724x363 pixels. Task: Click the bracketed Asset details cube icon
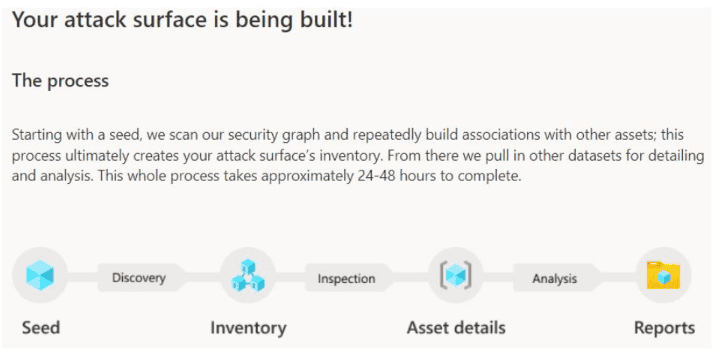click(456, 275)
